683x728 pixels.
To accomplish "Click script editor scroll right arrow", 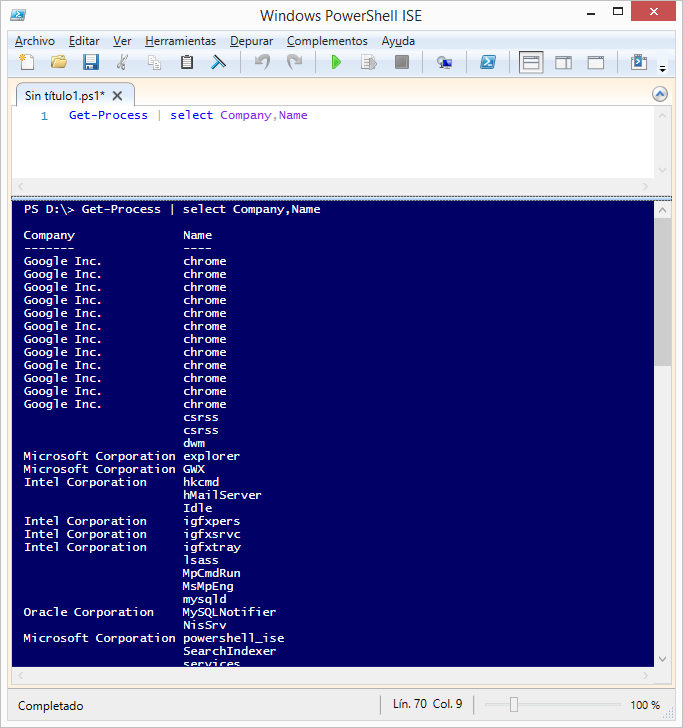I will pos(645,186).
